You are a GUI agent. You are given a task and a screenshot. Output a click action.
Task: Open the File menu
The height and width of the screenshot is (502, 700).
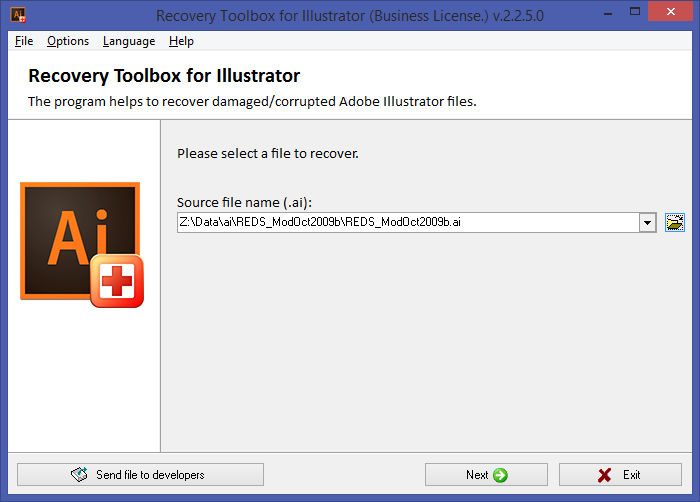tap(24, 41)
